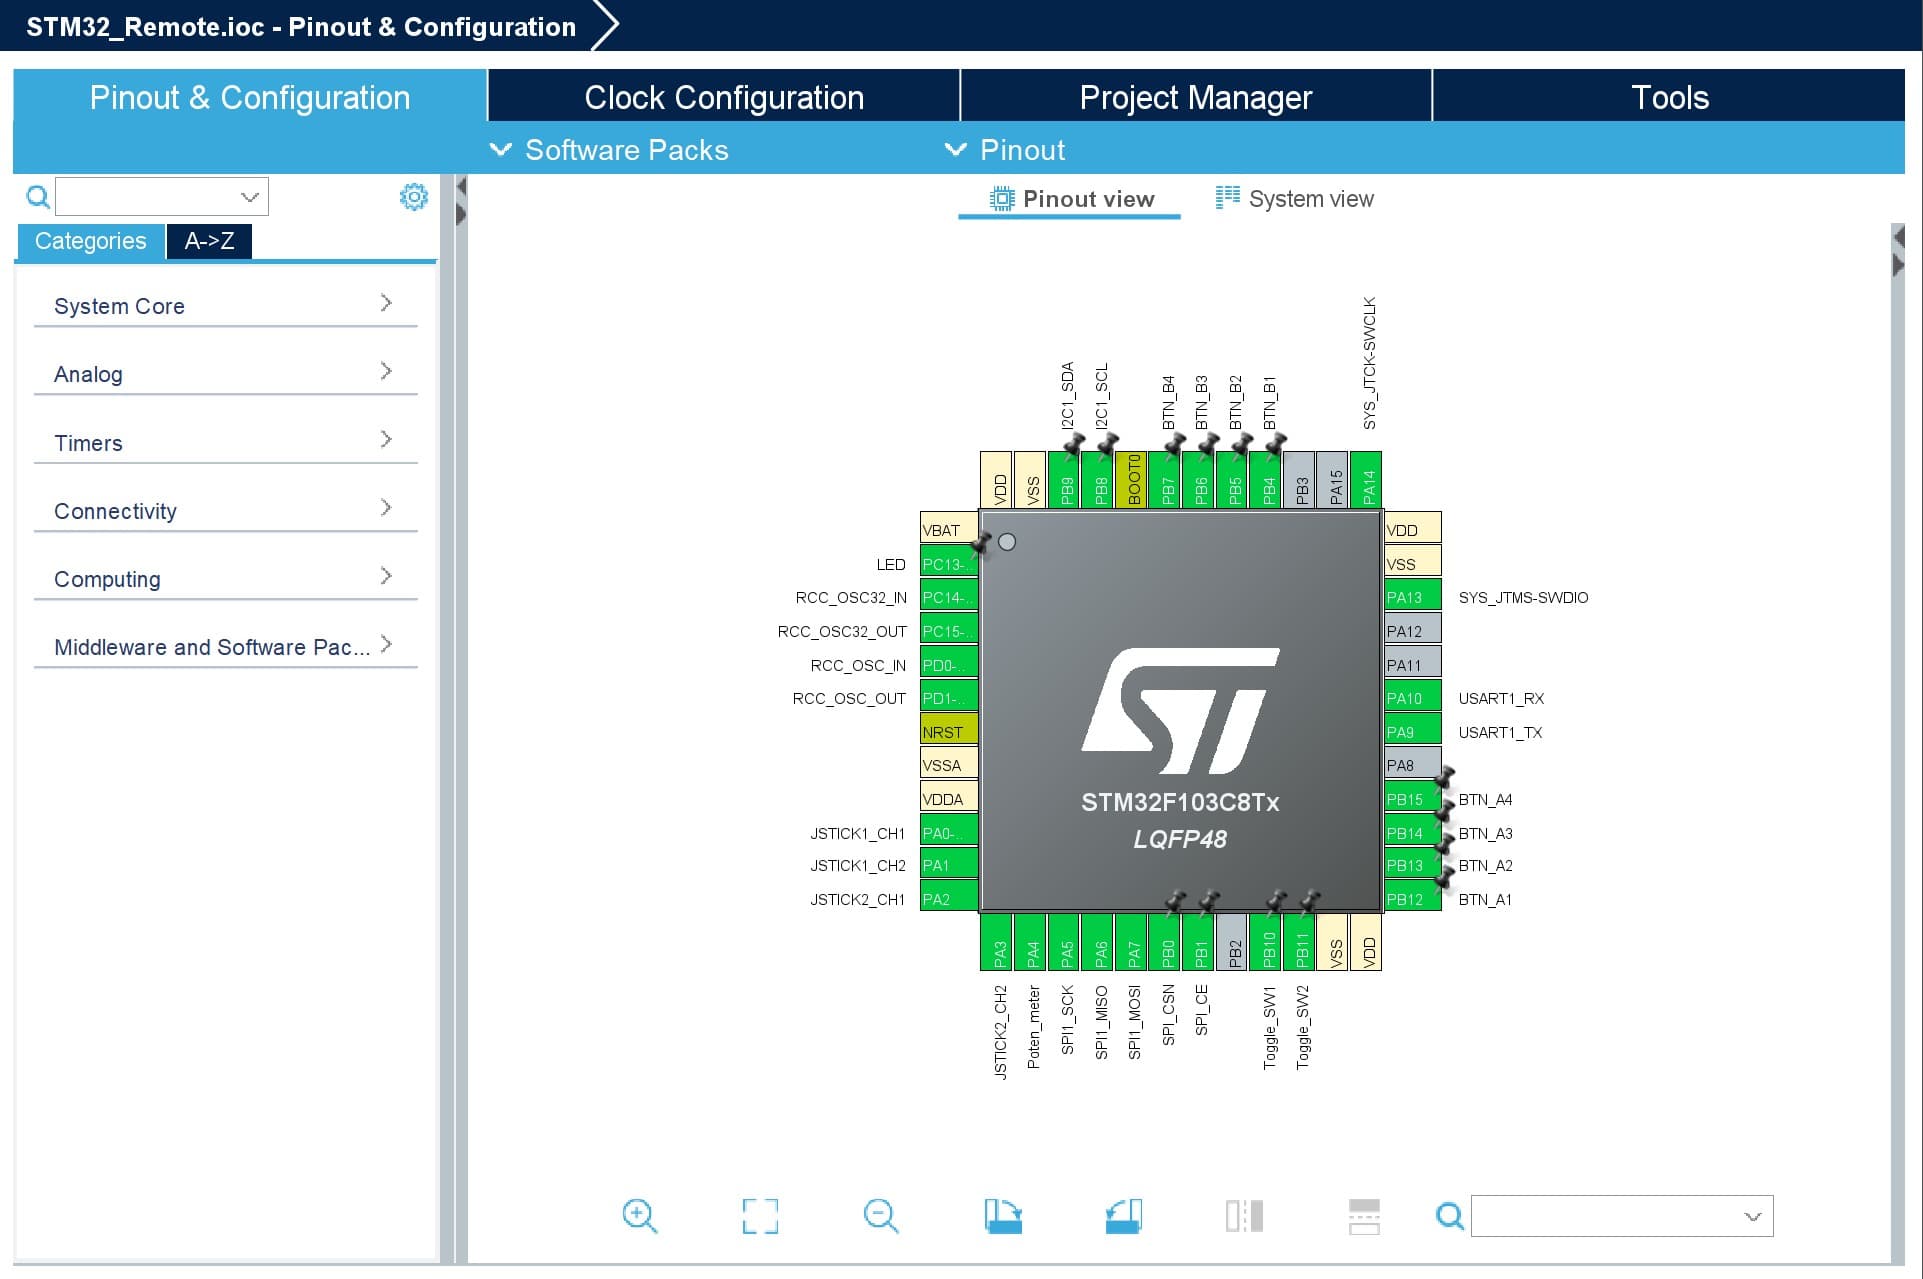Show the System view
The image size is (1923, 1279).
(1295, 199)
